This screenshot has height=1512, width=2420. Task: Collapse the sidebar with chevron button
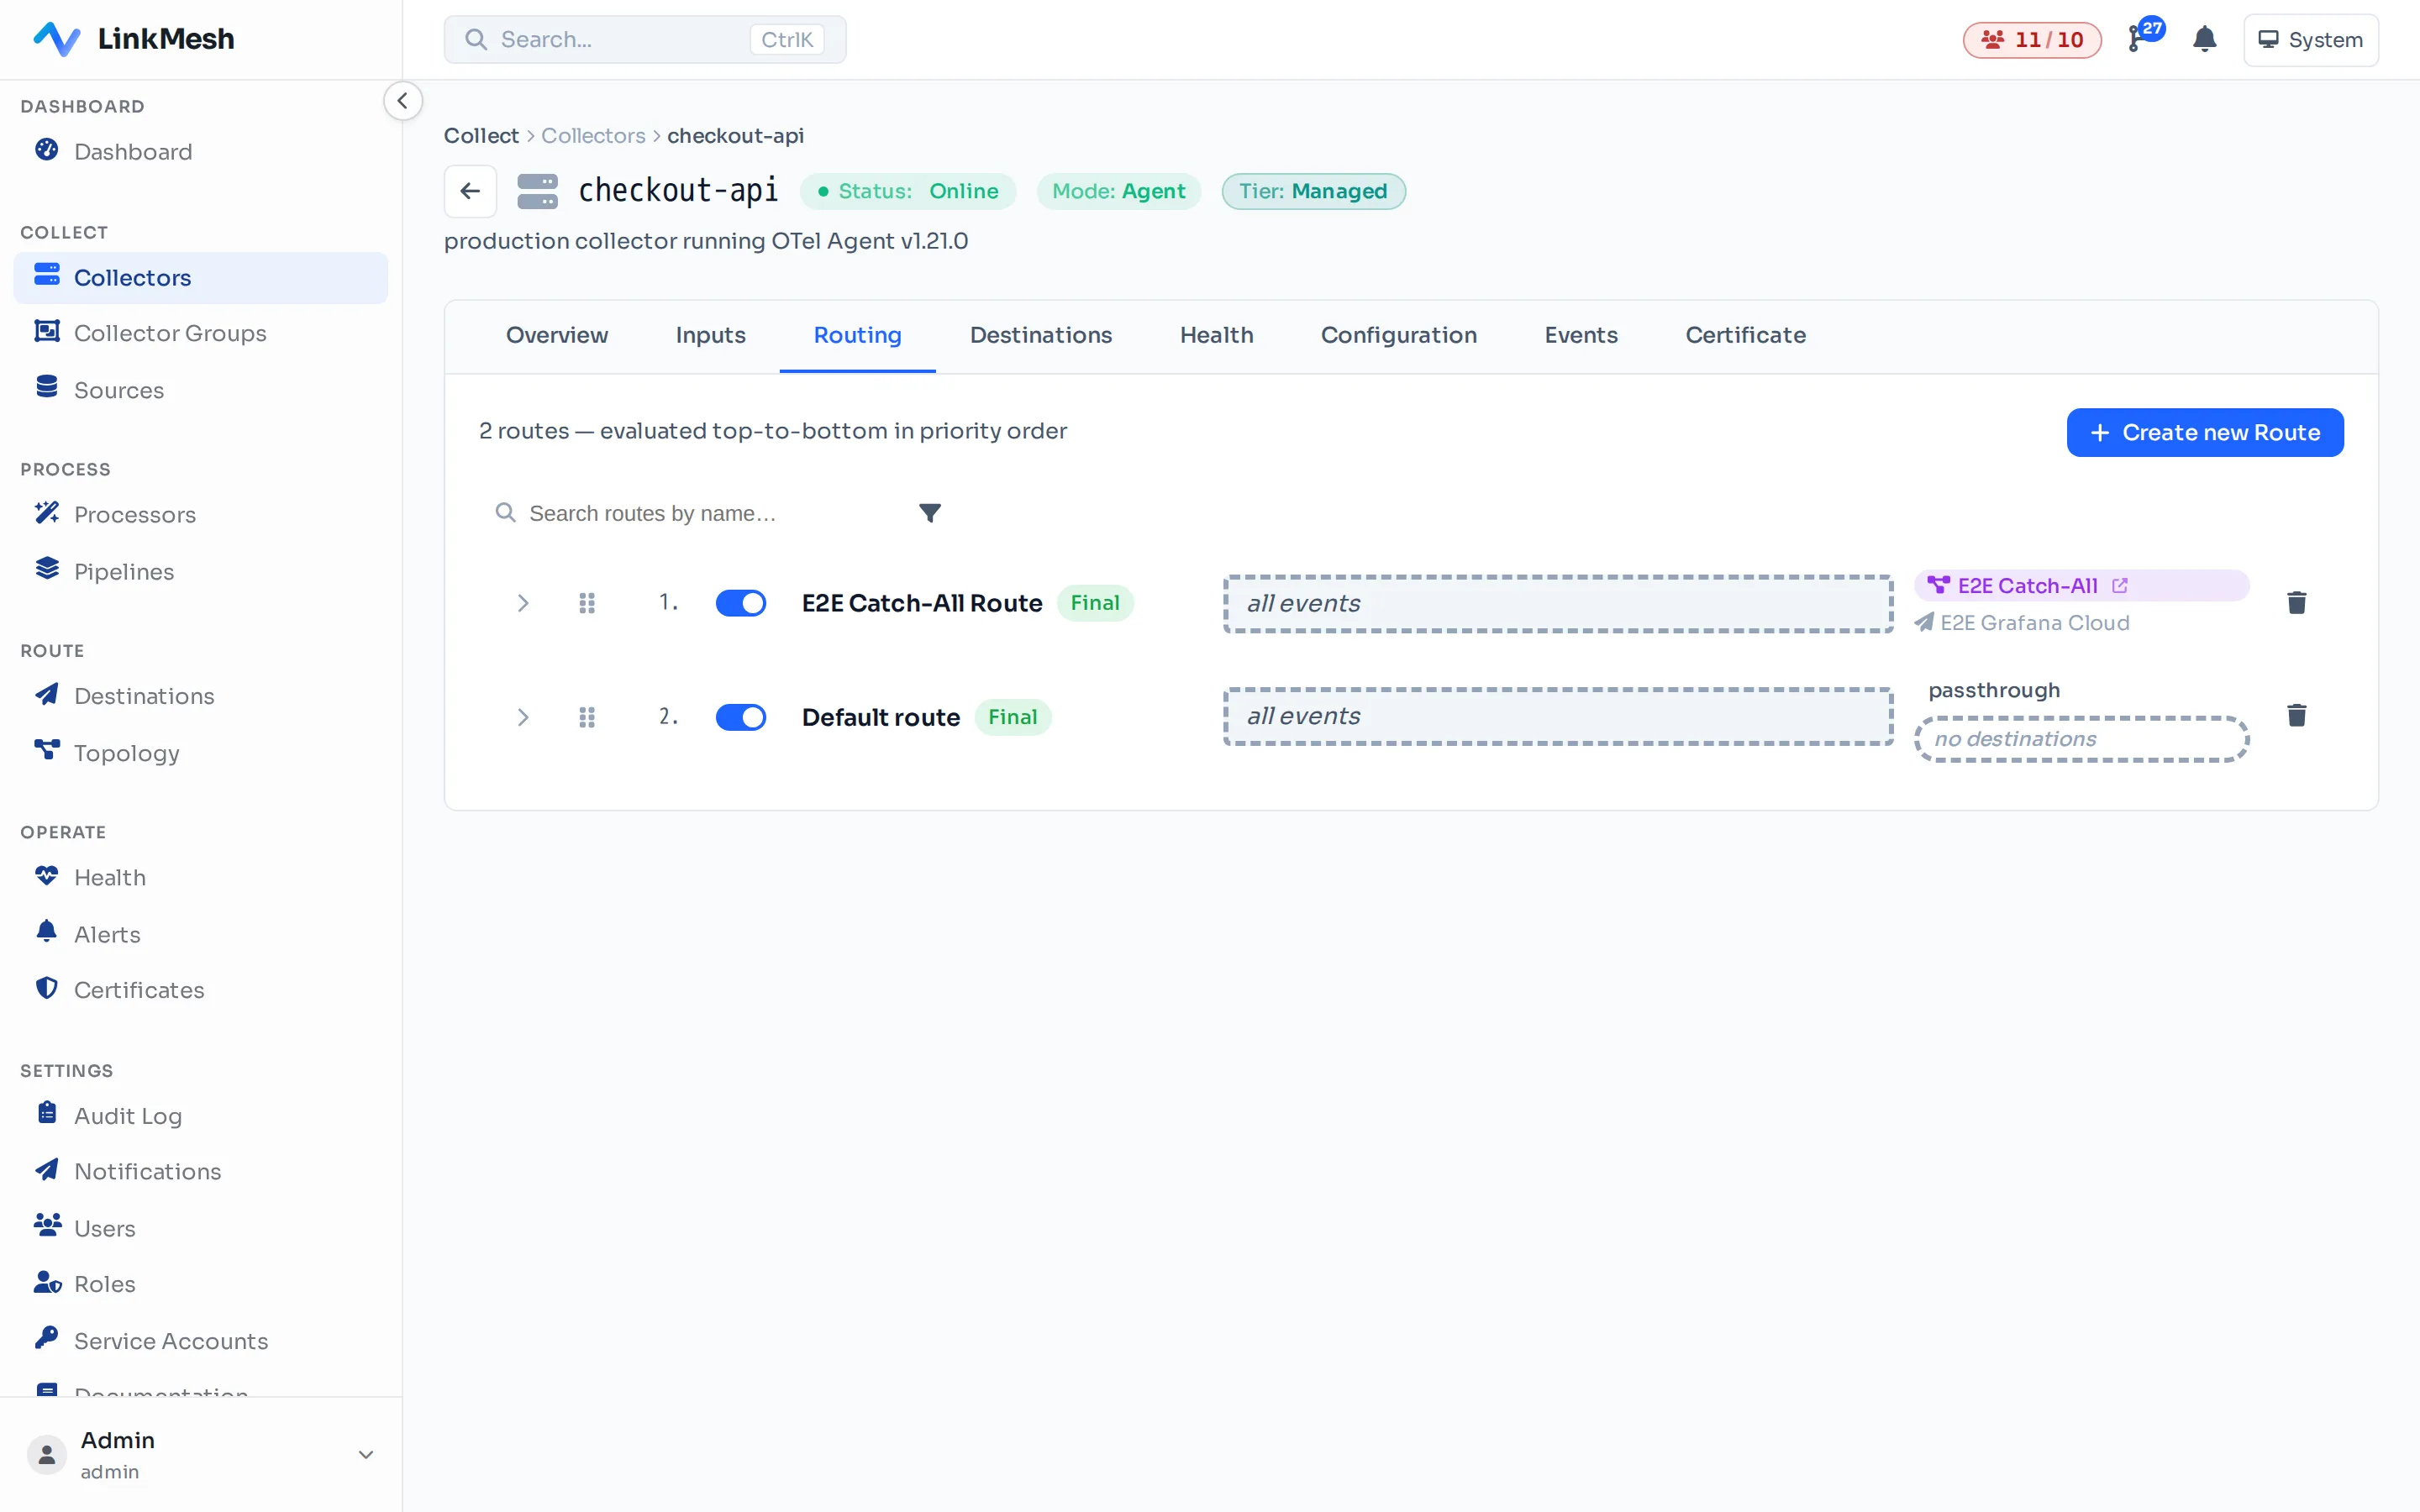(x=402, y=101)
